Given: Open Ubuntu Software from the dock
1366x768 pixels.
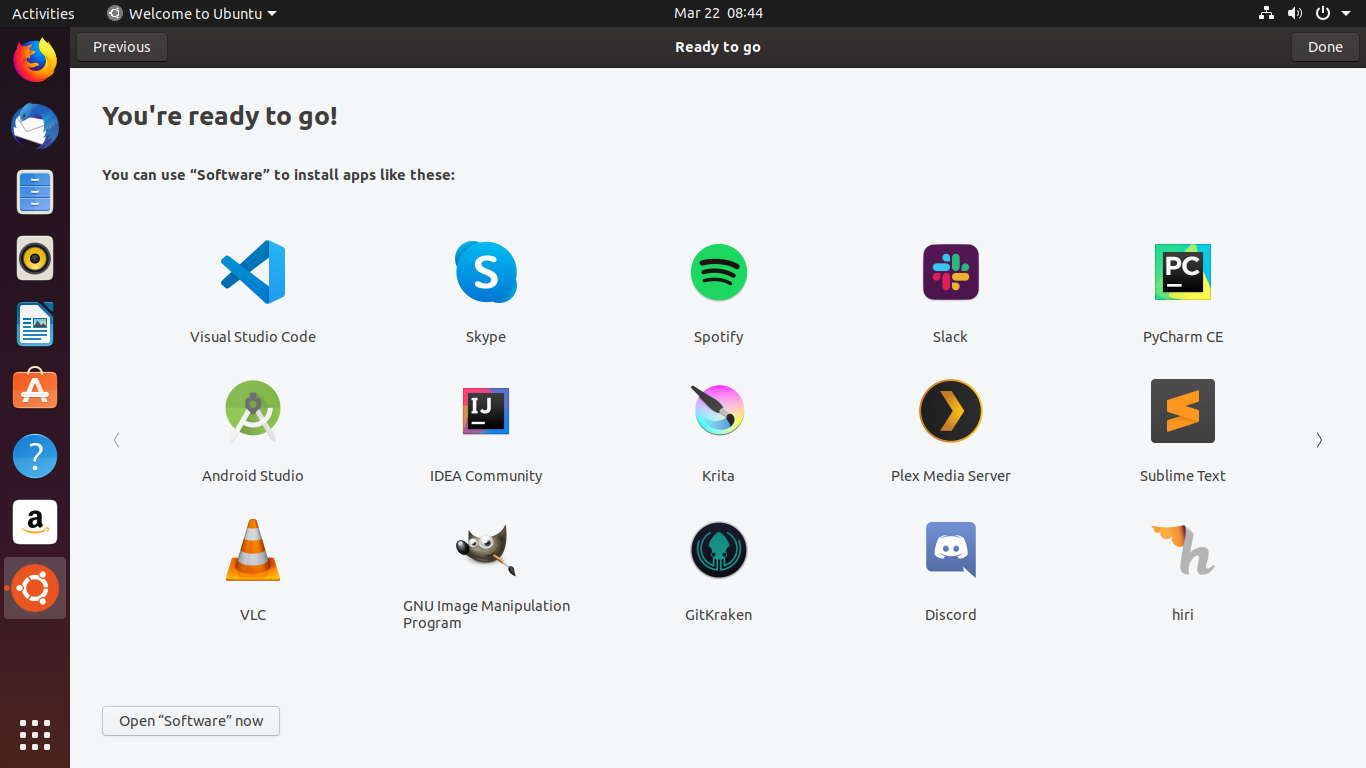Looking at the screenshot, I should tap(35, 390).
